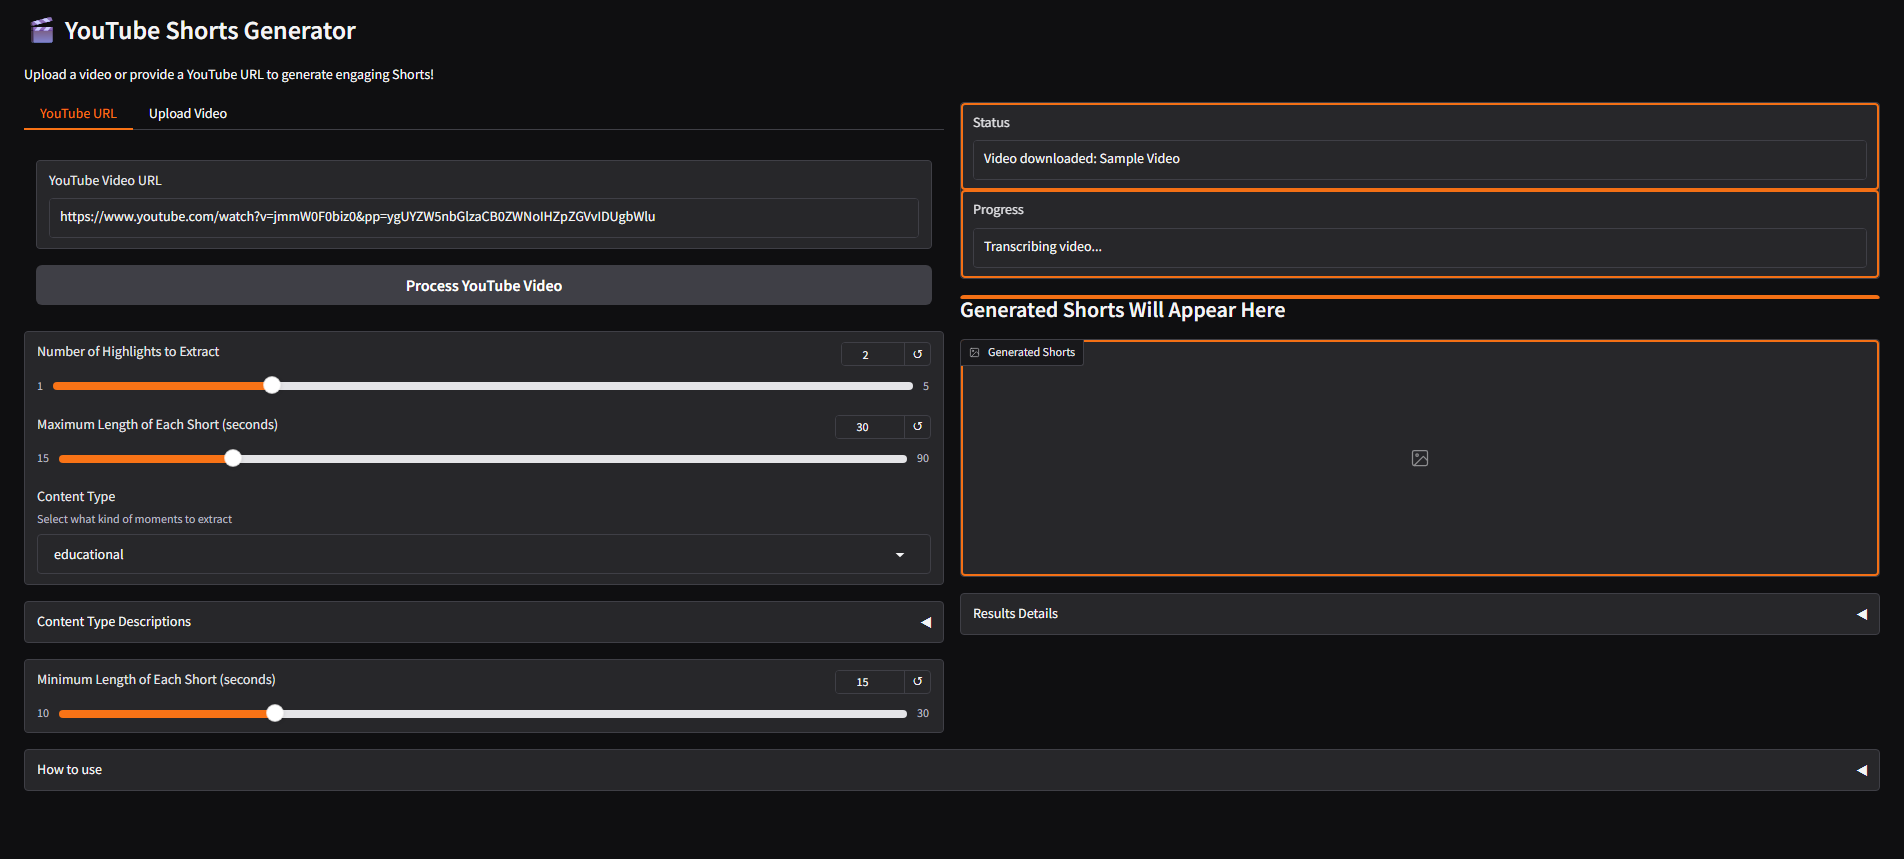The height and width of the screenshot is (859, 1904).
Task: Click the 'Upload a video or provide' description text
Action: [x=229, y=75]
